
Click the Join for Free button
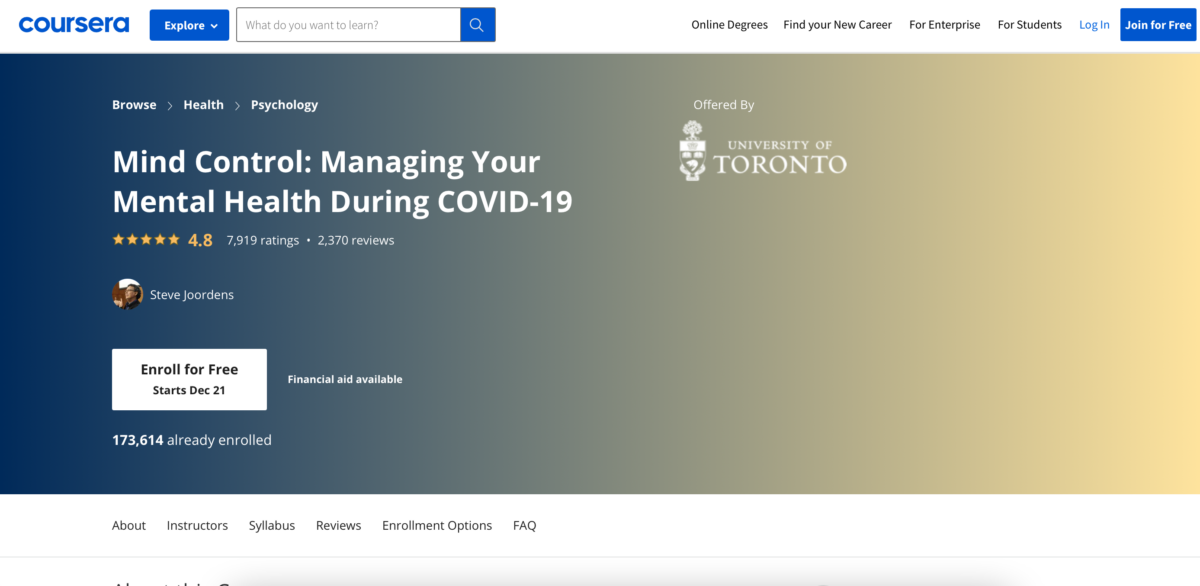point(1158,25)
